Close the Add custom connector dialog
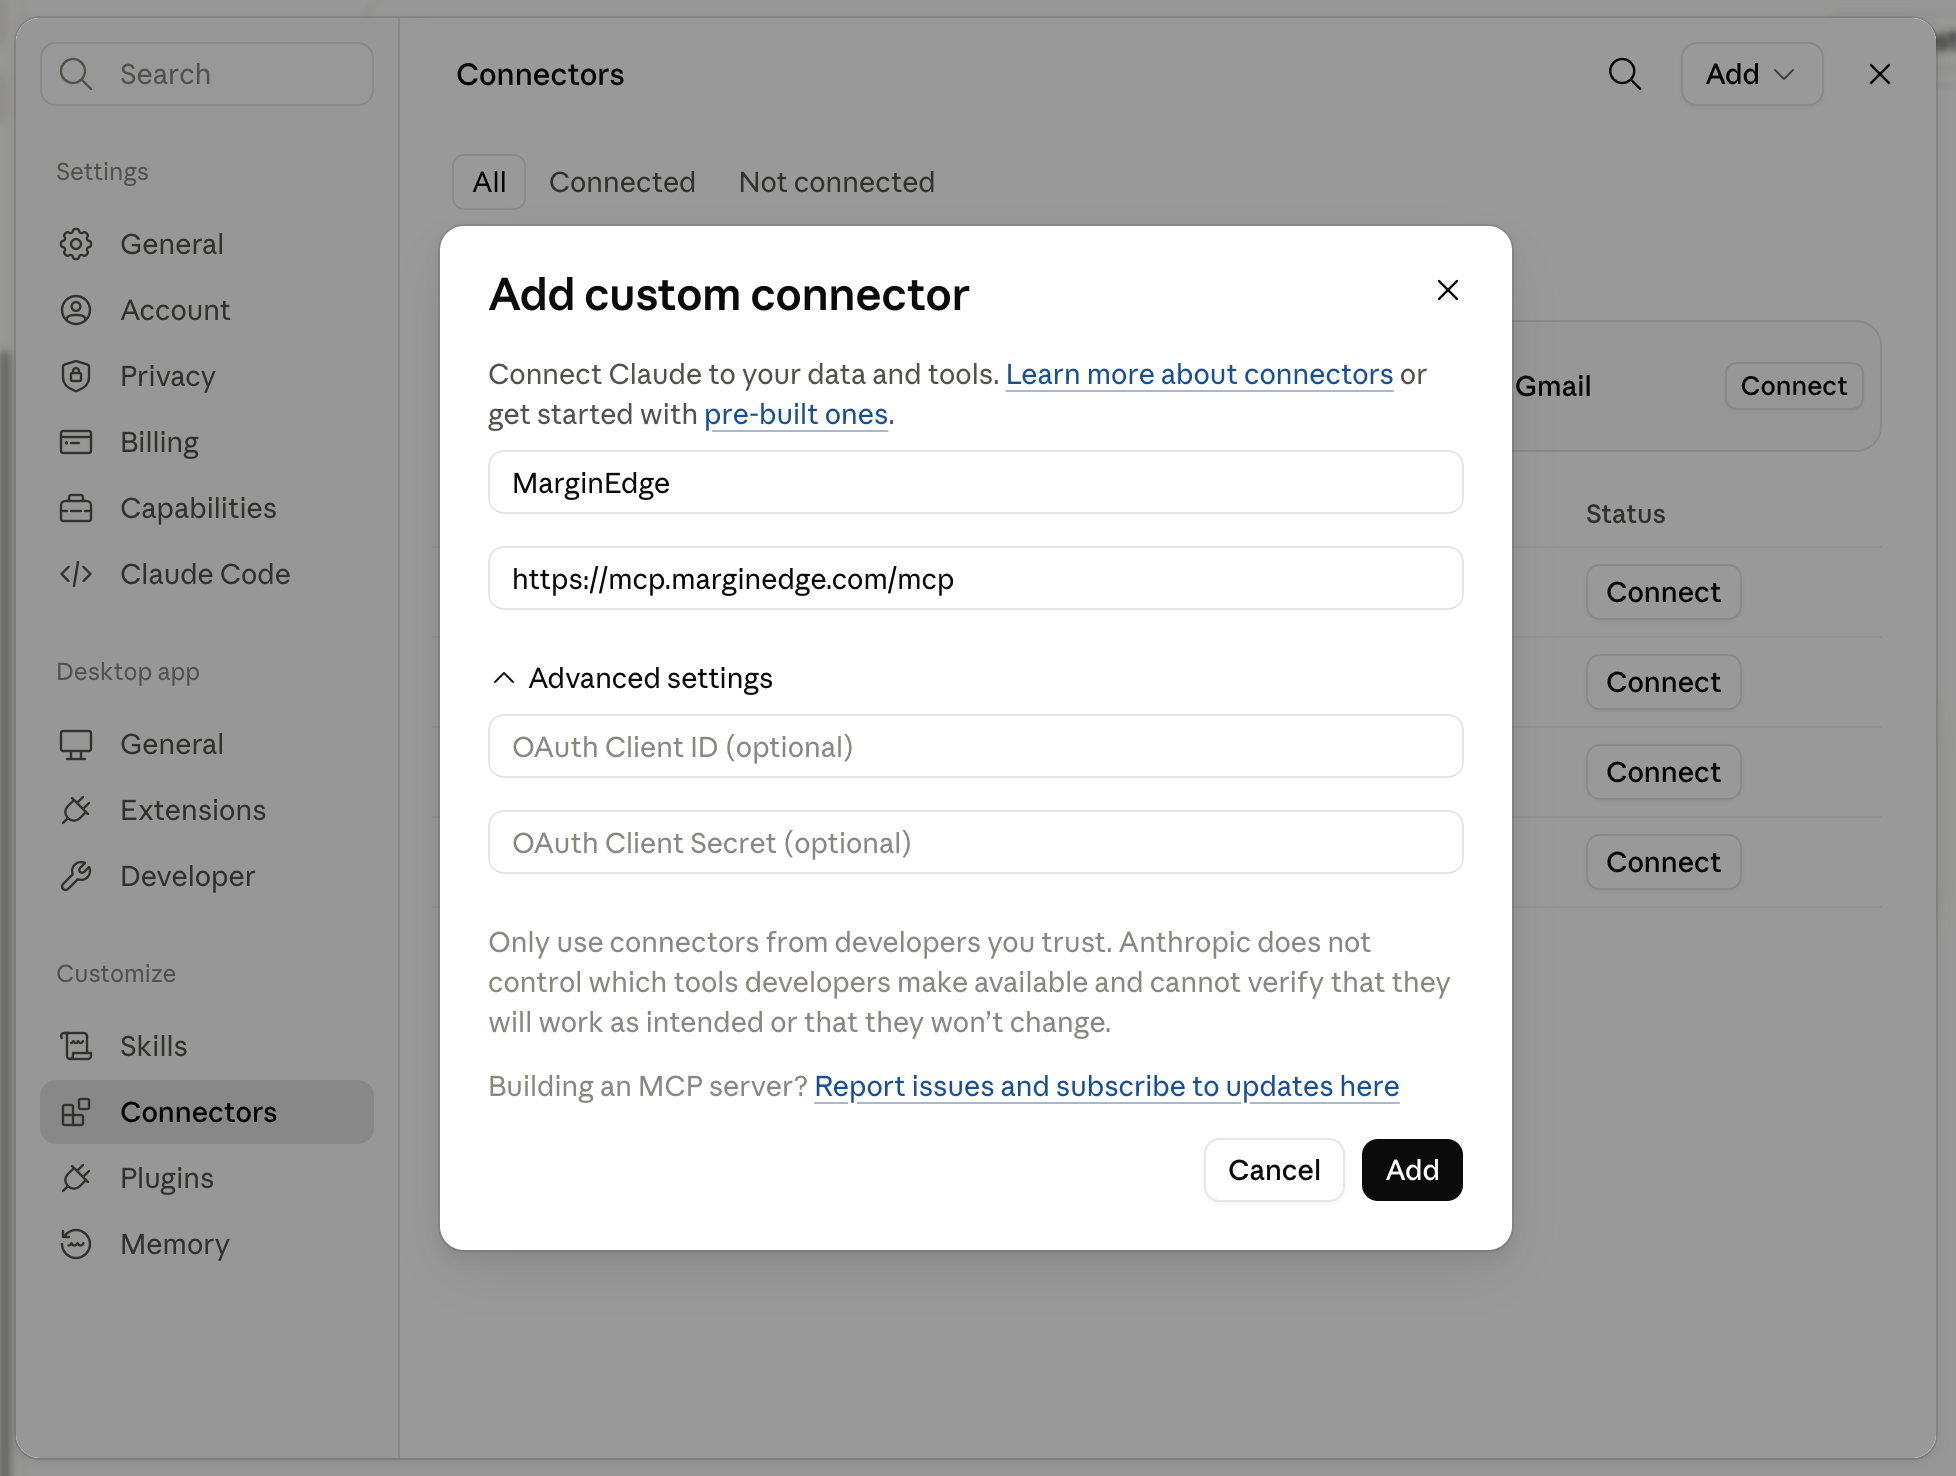The height and width of the screenshot is (1476, 1956). (1448, 290)
